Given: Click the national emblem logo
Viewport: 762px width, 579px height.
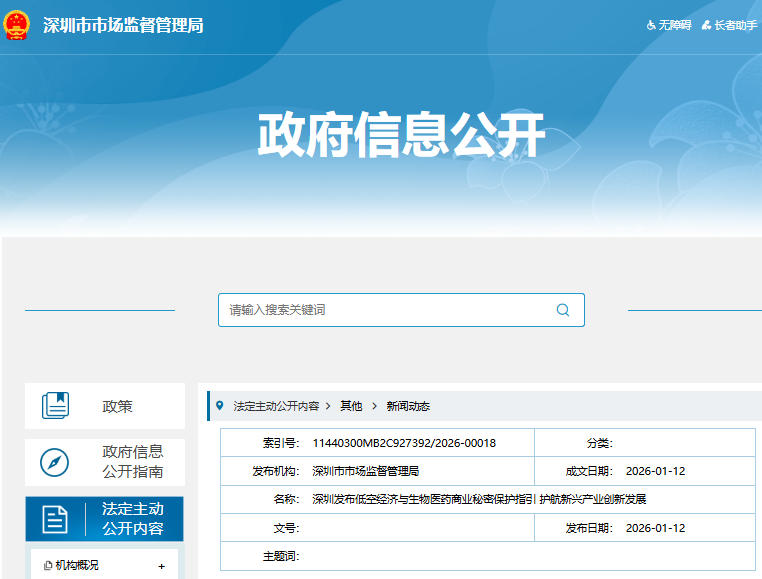Looking at the screenshot, I should [x=17, y=24].
